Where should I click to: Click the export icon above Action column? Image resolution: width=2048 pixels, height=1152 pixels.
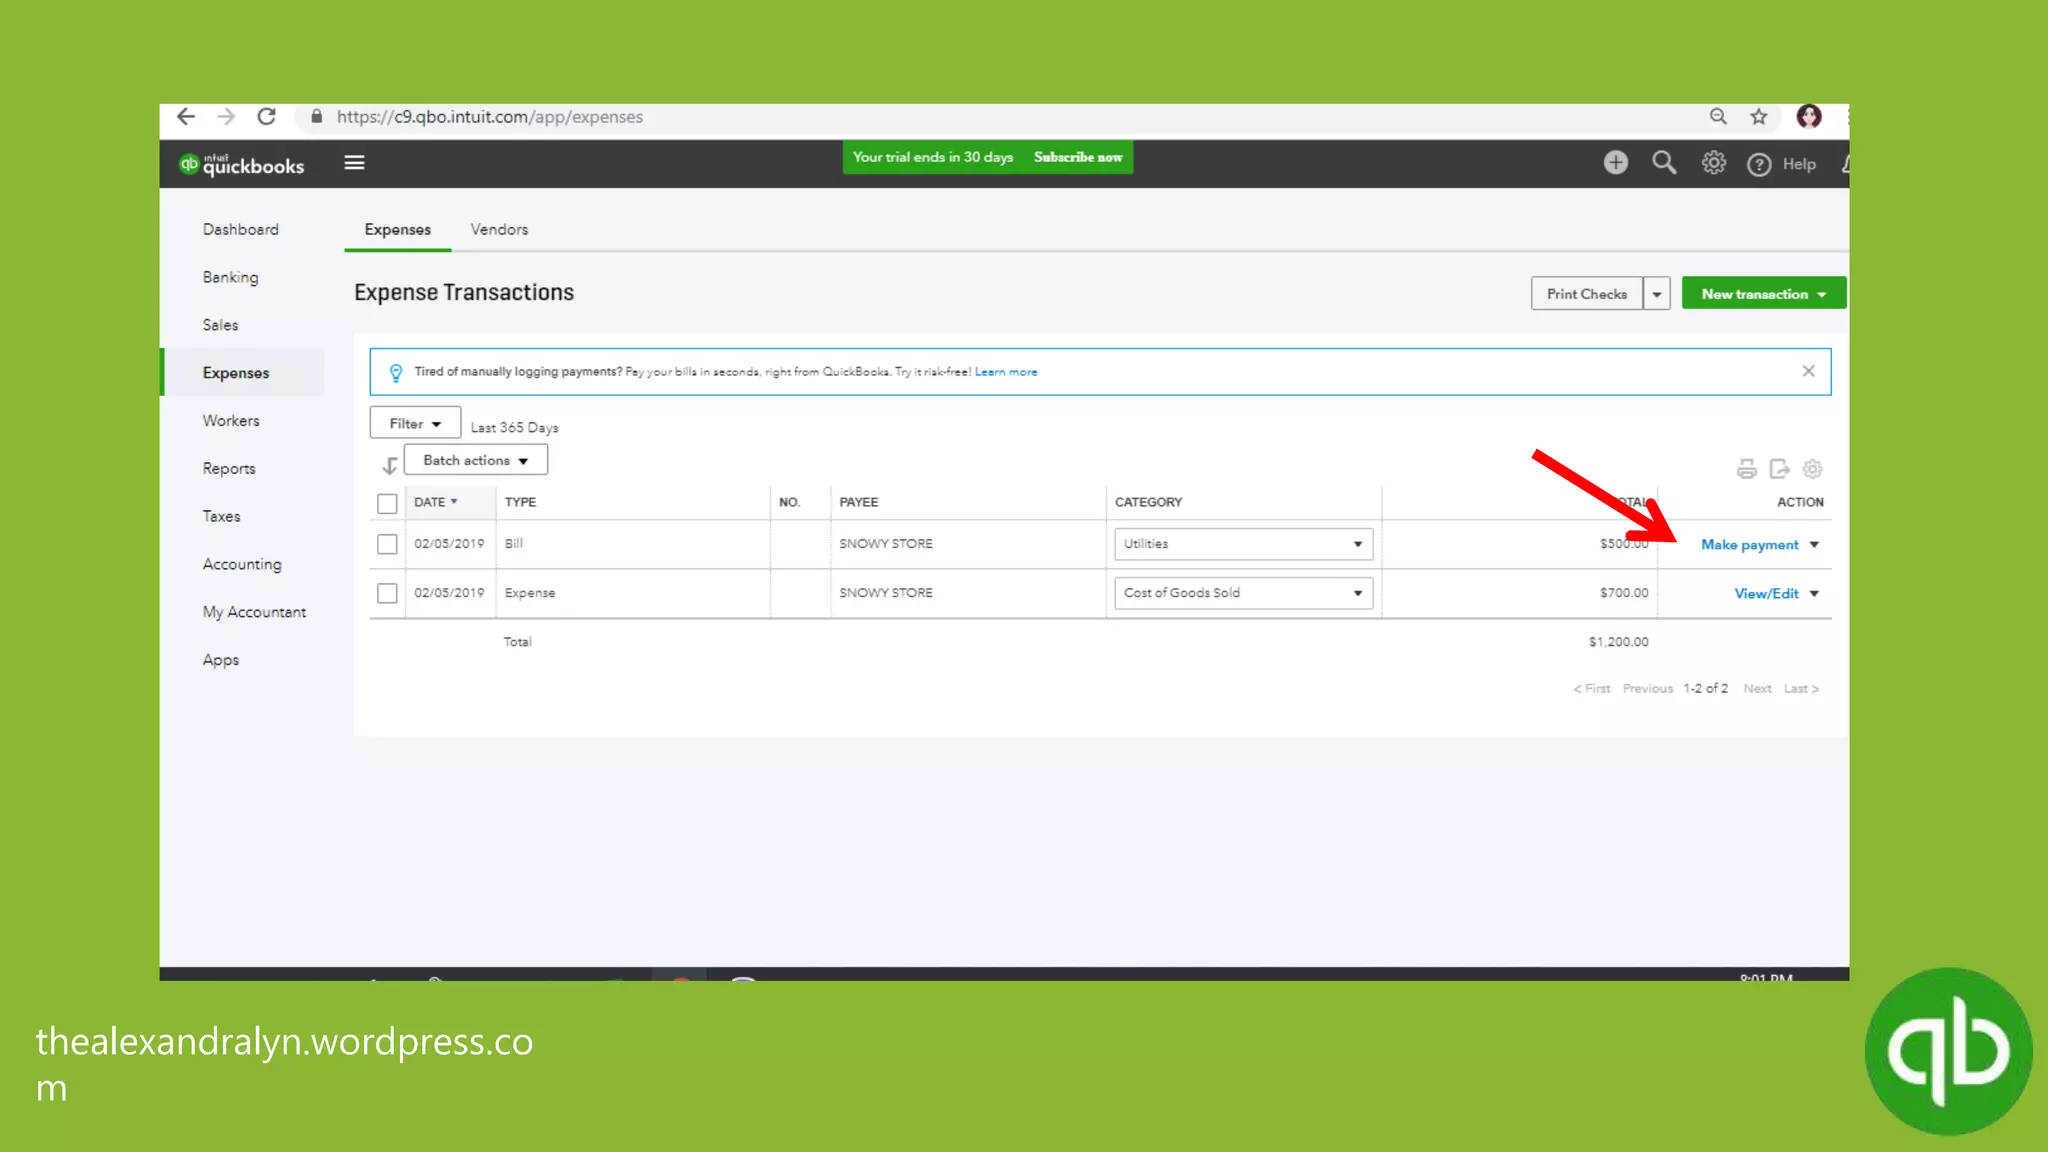point(1779,469)
